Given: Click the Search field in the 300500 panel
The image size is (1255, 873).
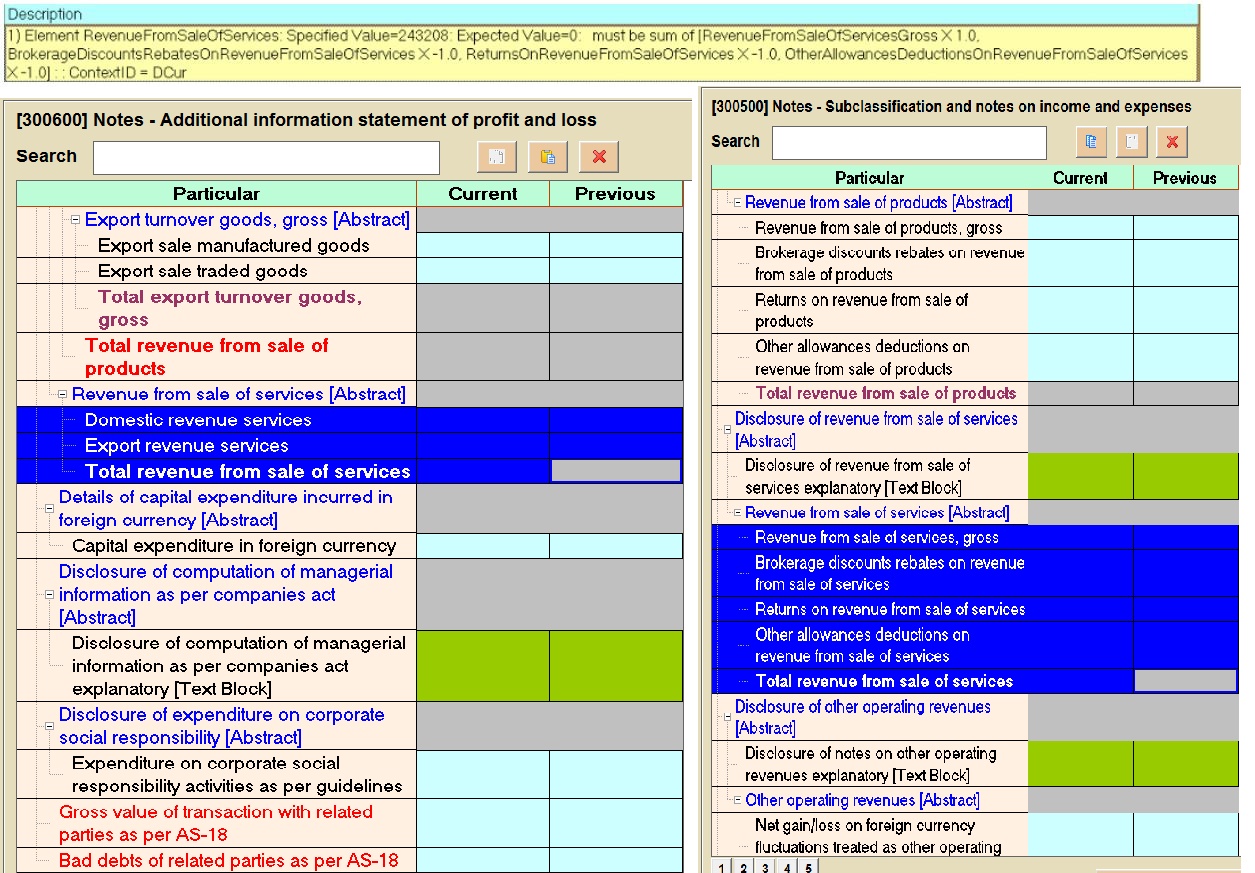Looking at the screenshot, I should 908,142.
